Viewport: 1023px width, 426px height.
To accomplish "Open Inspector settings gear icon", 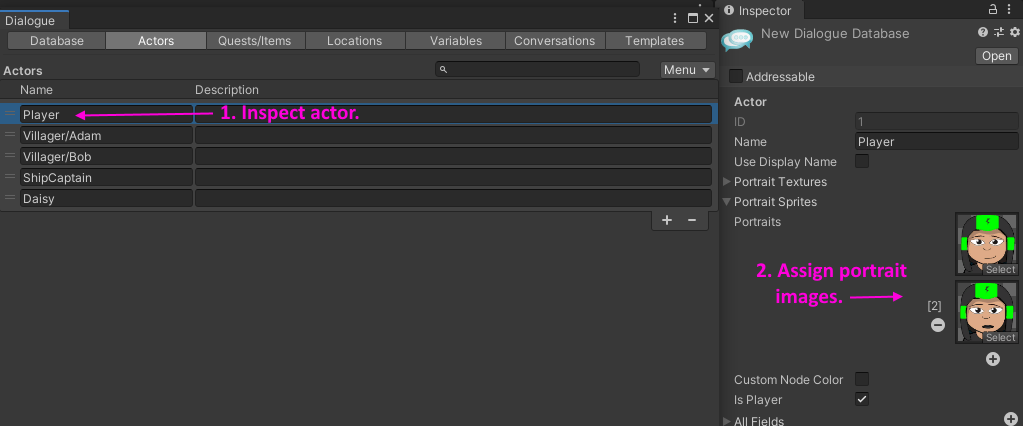I will click(1015, 32).
